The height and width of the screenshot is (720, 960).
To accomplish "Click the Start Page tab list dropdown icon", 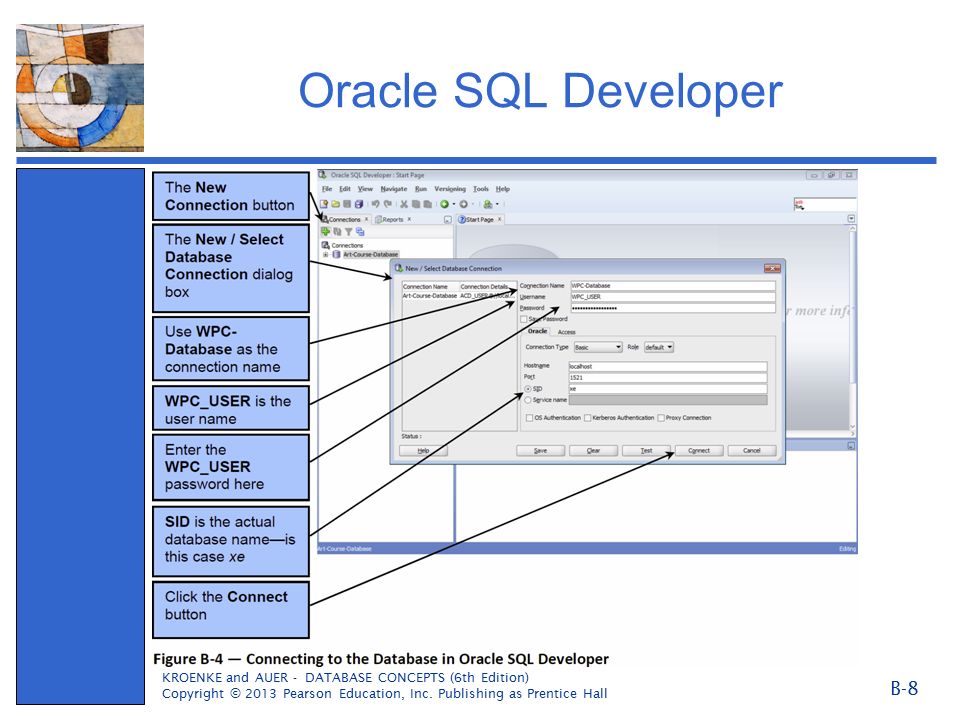I will click(851, 219).
